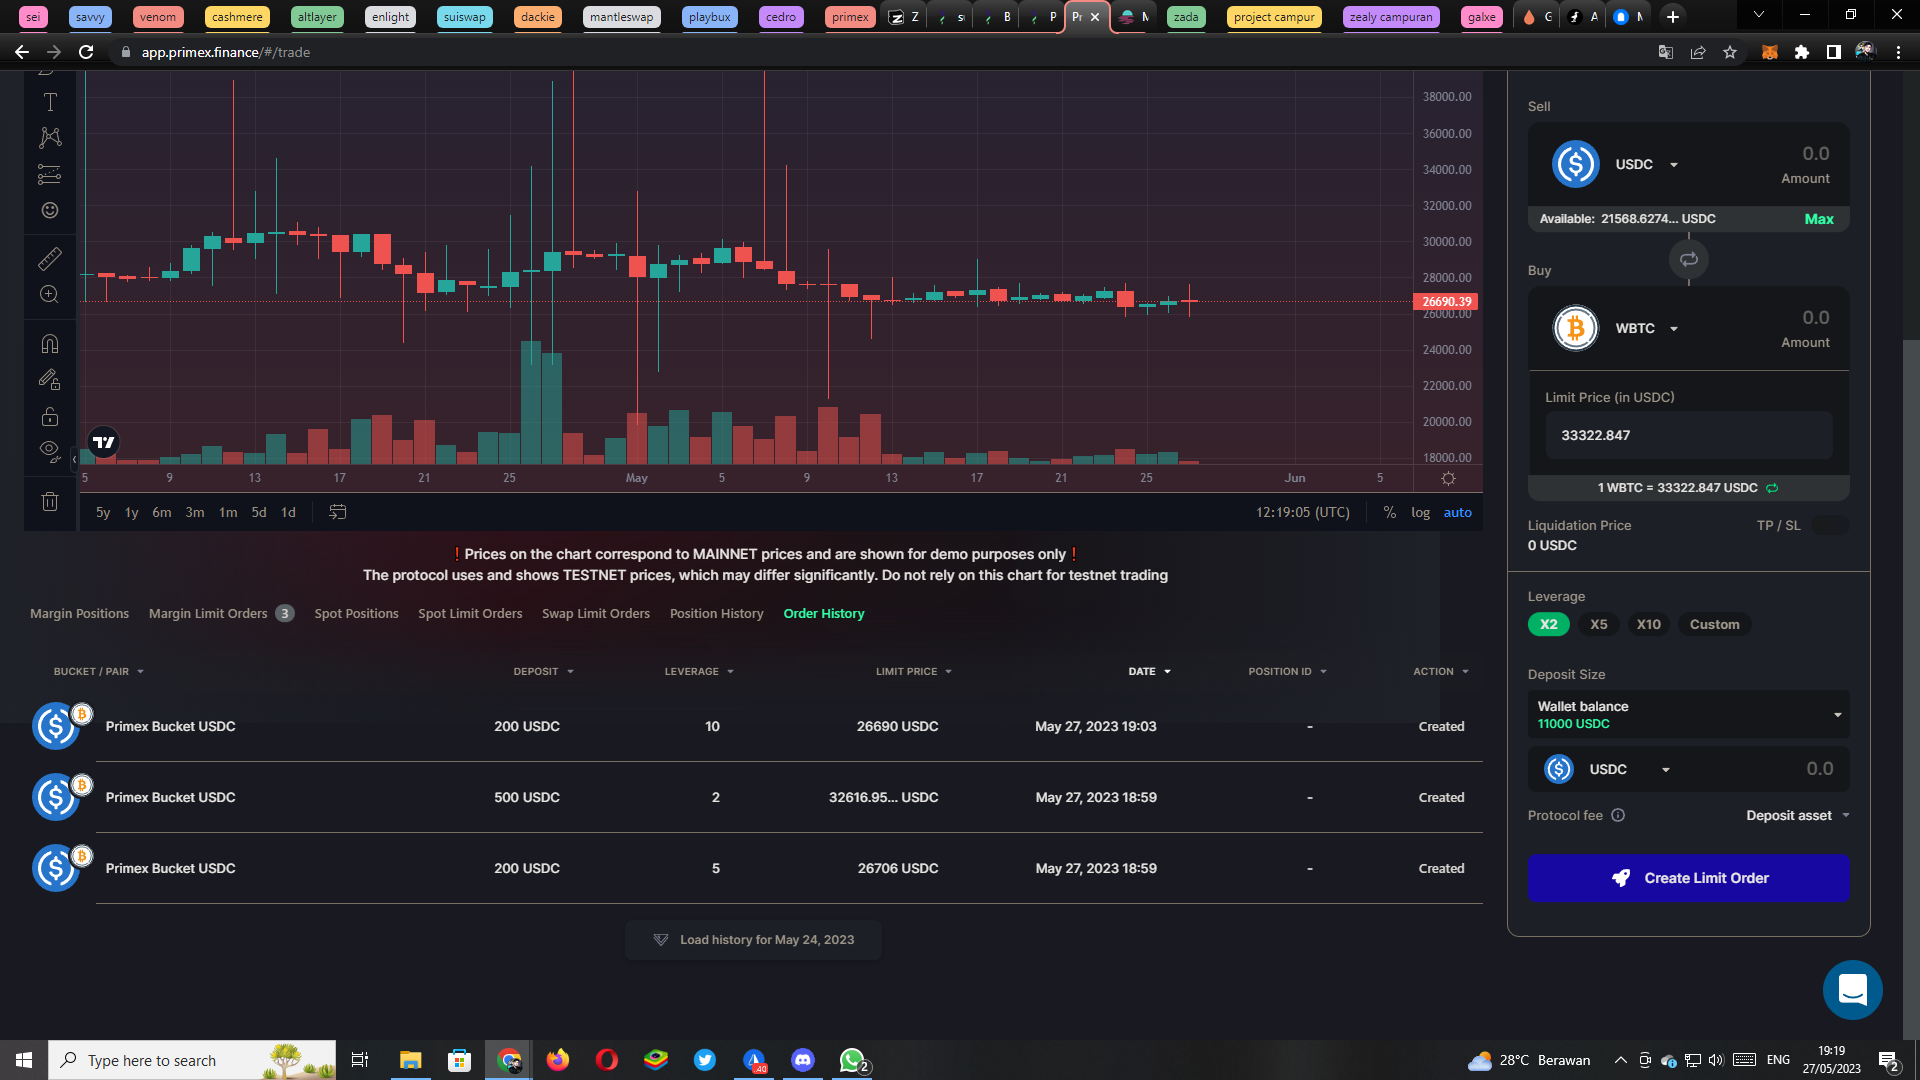Open Discord from the taskbar

[x=803, y=1060]
